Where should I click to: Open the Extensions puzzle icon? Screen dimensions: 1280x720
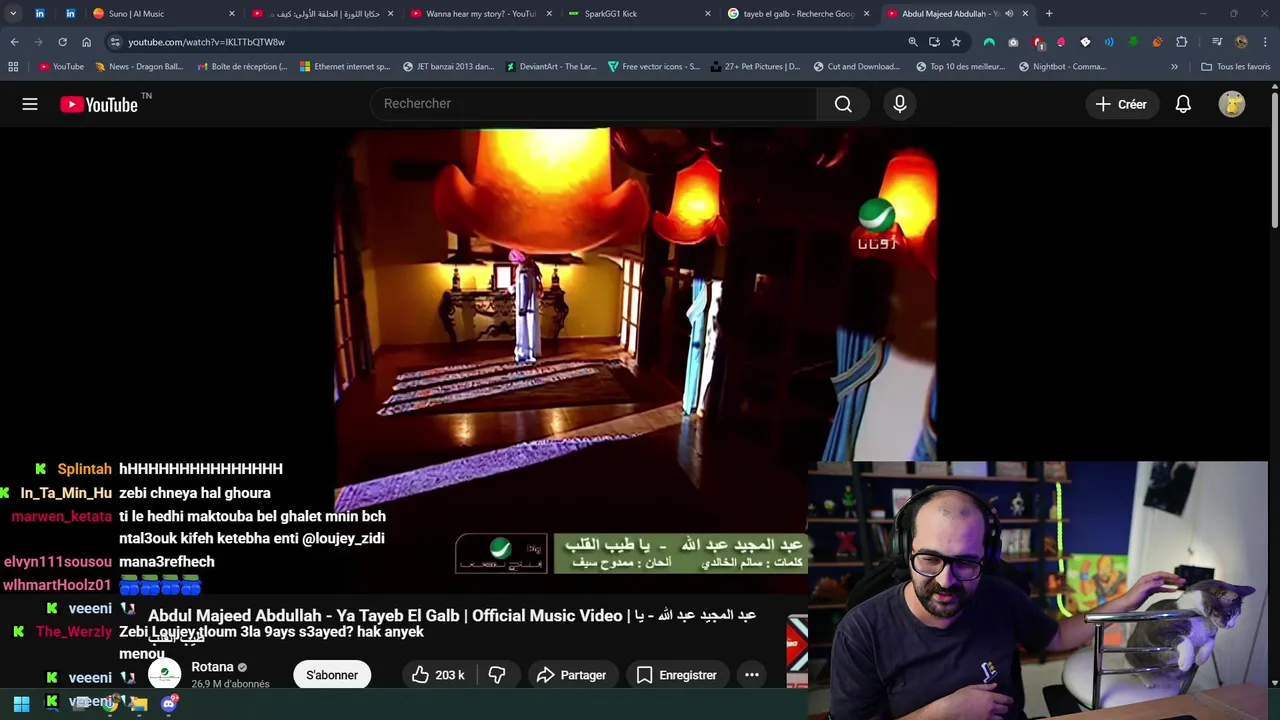(x=1182, y=42)
